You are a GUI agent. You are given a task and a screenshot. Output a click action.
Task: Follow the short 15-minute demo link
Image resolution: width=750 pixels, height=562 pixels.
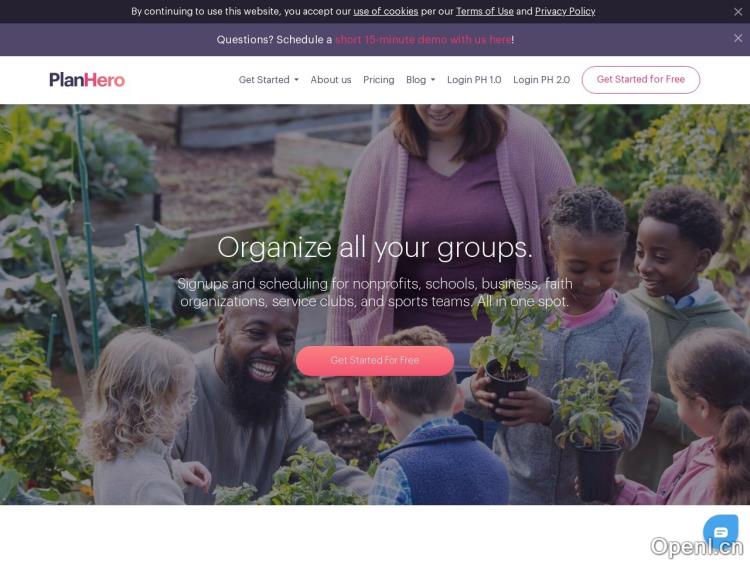click(x=423, y=40)
